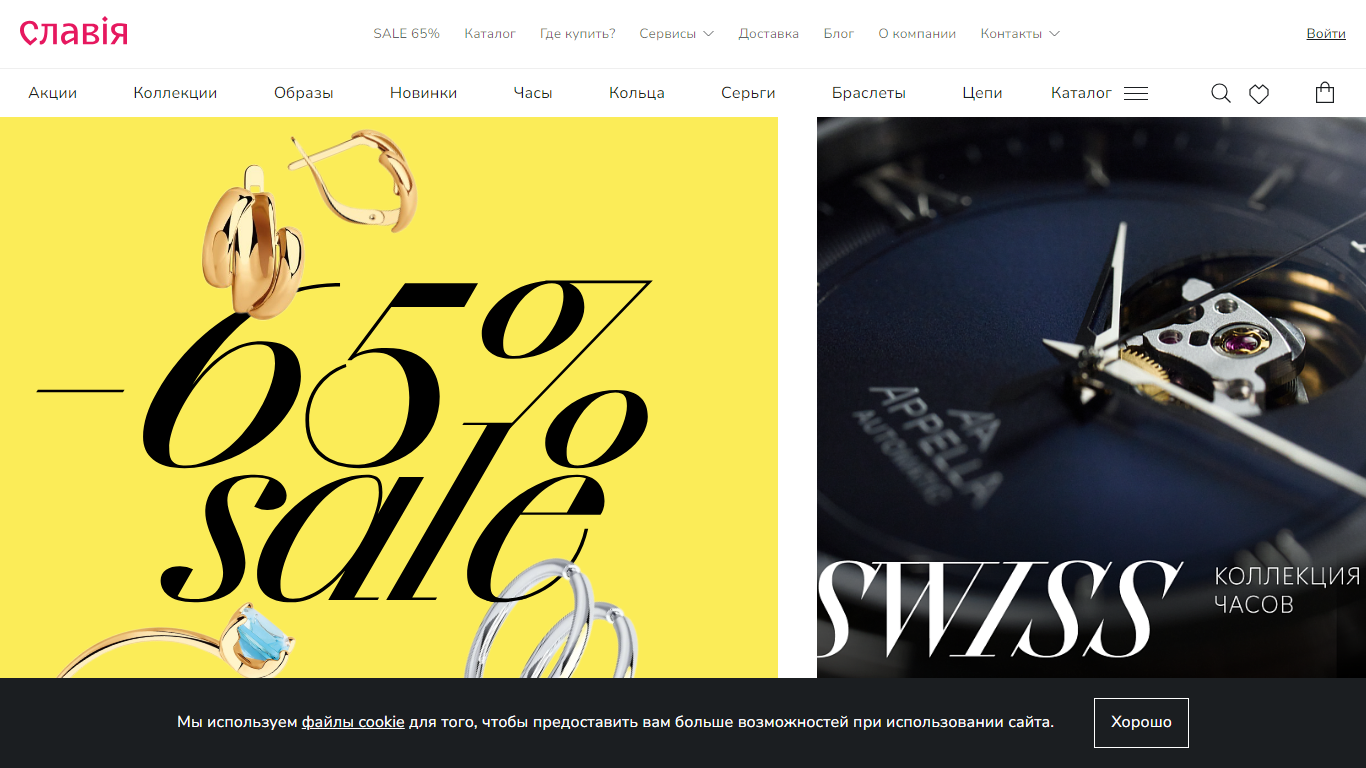The image size is (1366, 768).
Task: Click the Войти login link
Action: tap(1326, 33)
